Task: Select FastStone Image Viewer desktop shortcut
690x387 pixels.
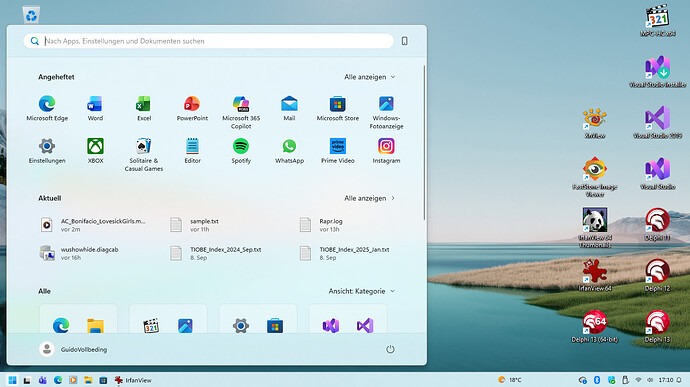Action: 595,177
